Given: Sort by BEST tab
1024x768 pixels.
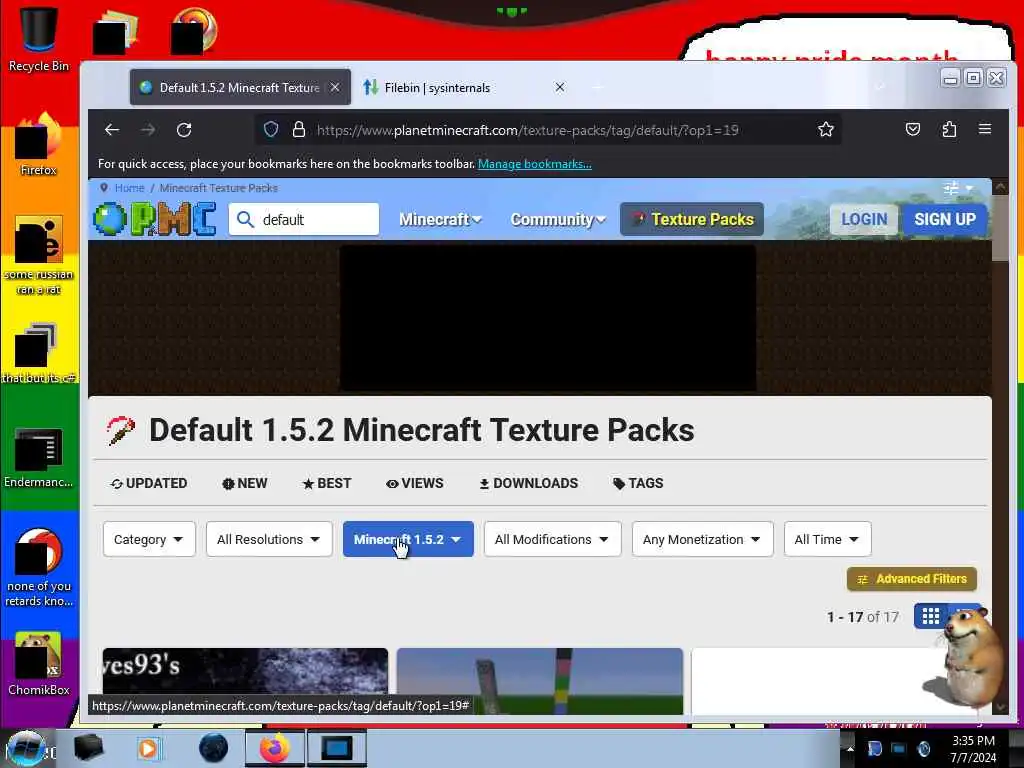Looking at the screenshot, I should click(327, 483).
